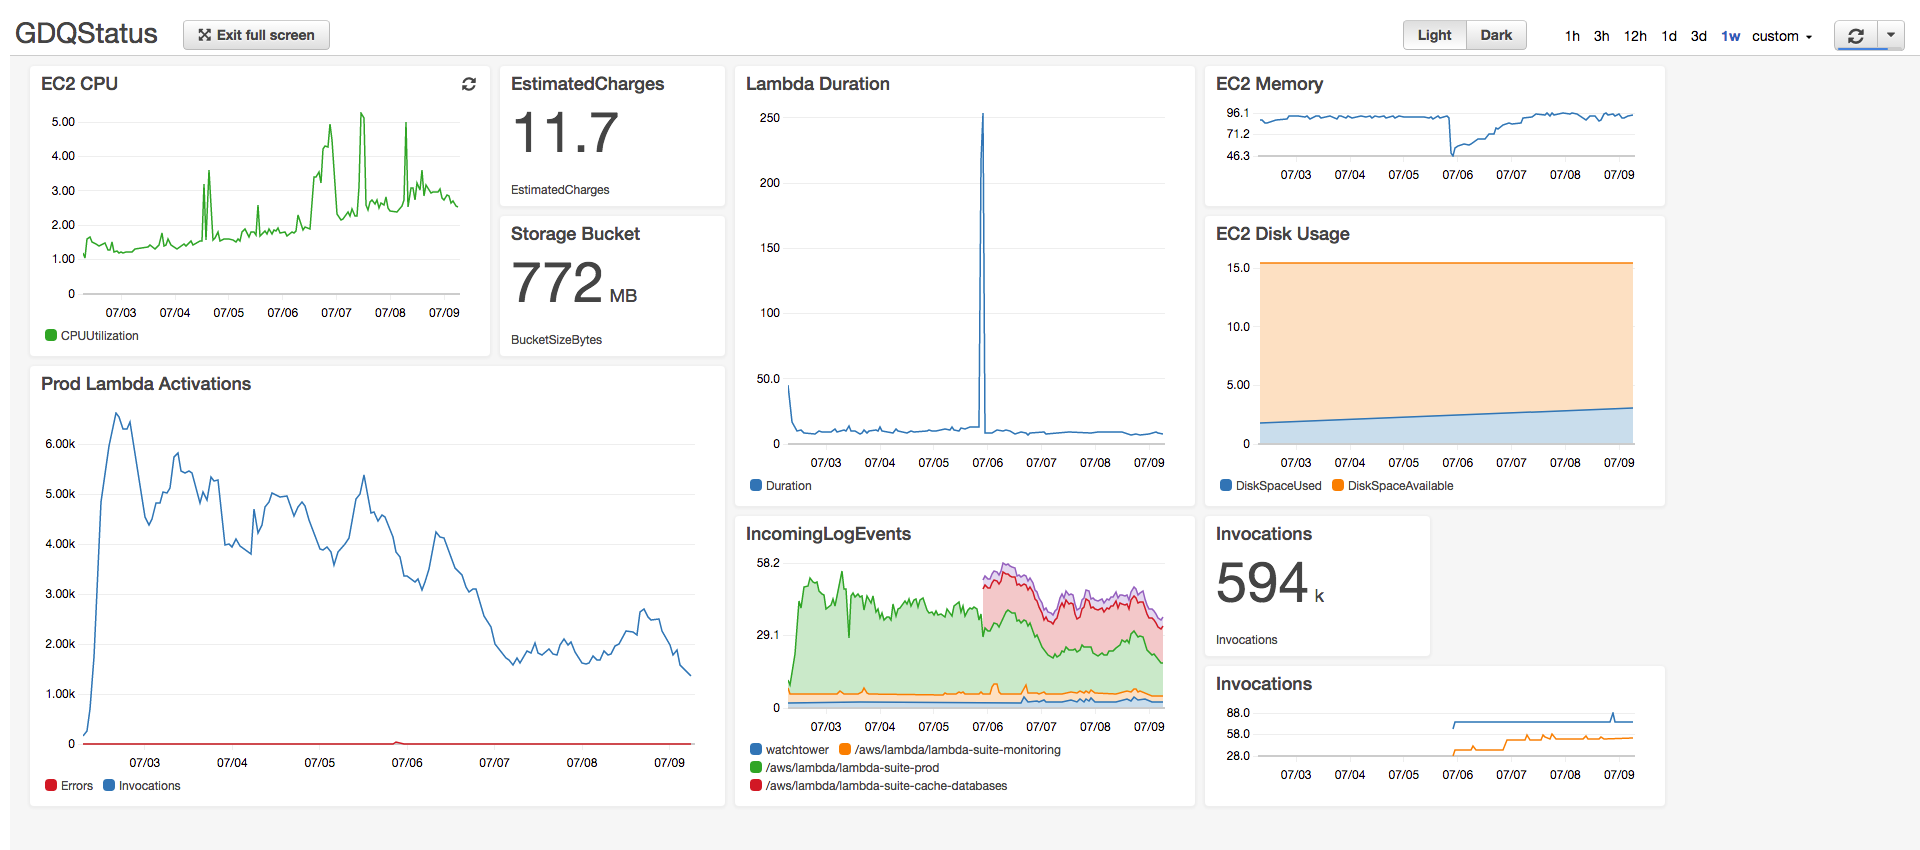Viewport: 1920px width, 850px height.
Task: Click the green CPUUtilization legend swatch
Action: click(51, 336)
